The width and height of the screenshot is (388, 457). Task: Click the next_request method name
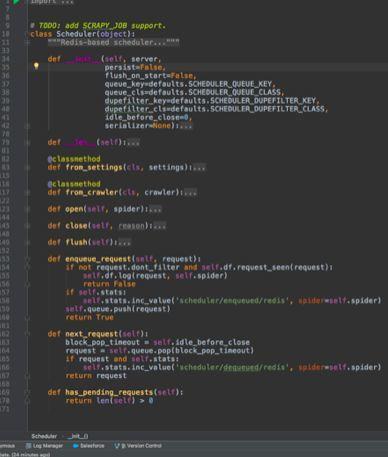pos(92,334)
